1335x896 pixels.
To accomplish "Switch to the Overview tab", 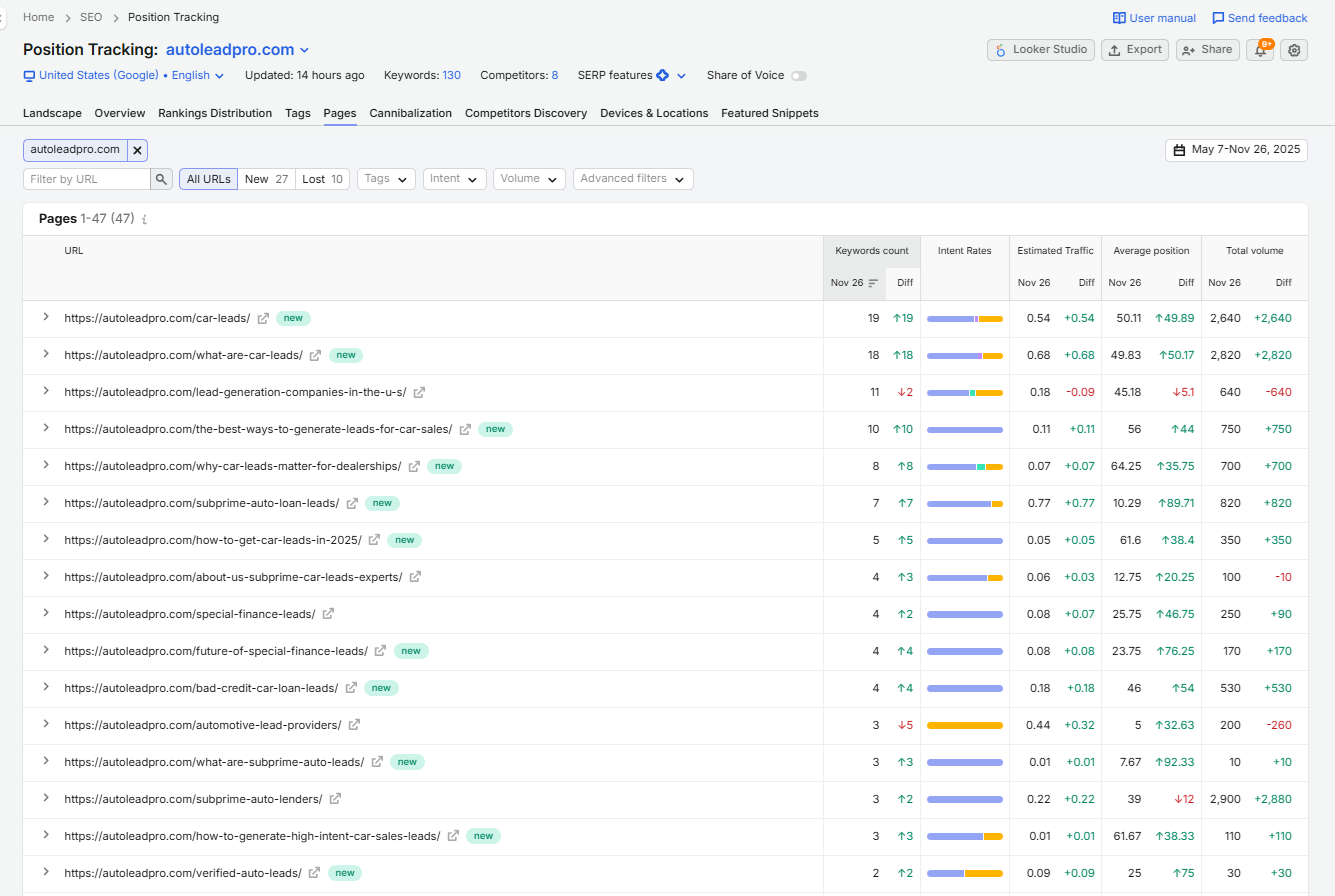I will [x=120, y=113].
